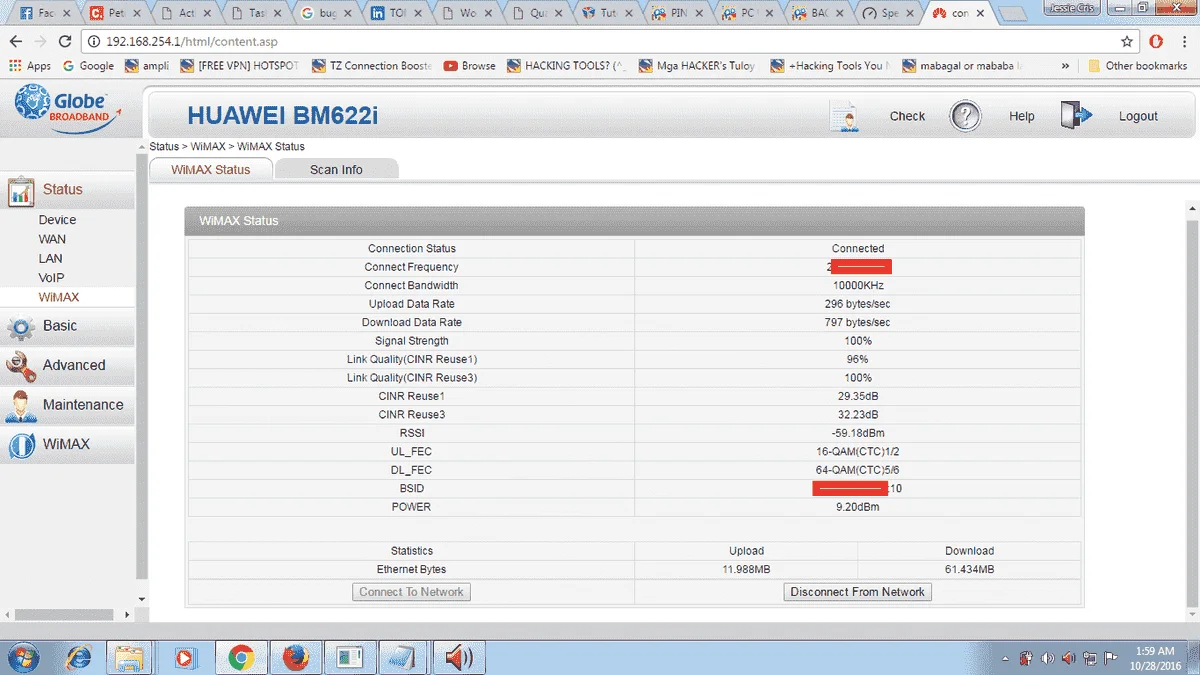Screen dimensions: 1200x675
Task: Open TZ Connection Booster bookmark
Action: (x=372, y=66)
